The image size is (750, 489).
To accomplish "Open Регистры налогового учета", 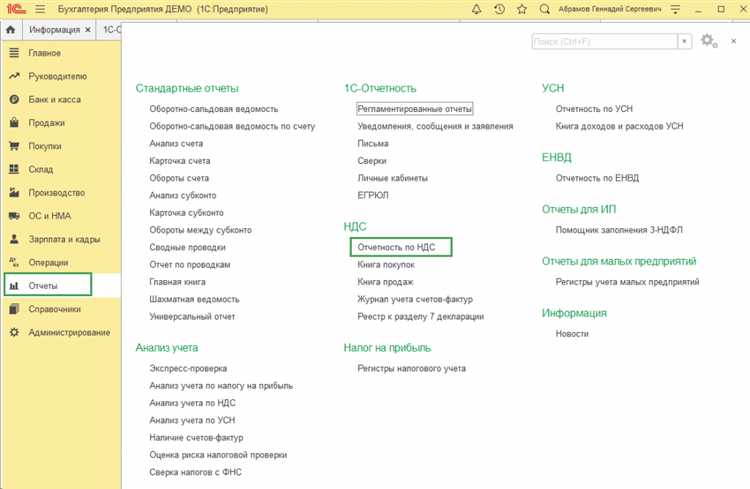I will [411, 368].
